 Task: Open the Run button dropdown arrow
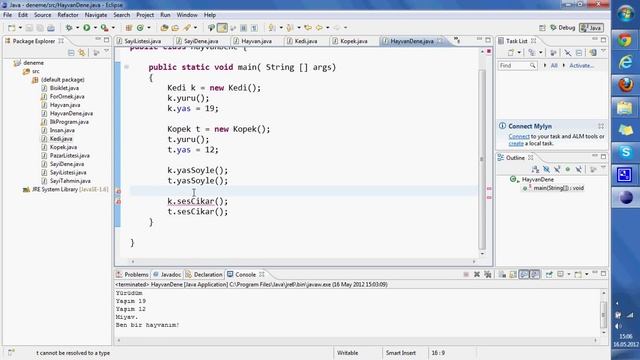click(x=96, y=28)
